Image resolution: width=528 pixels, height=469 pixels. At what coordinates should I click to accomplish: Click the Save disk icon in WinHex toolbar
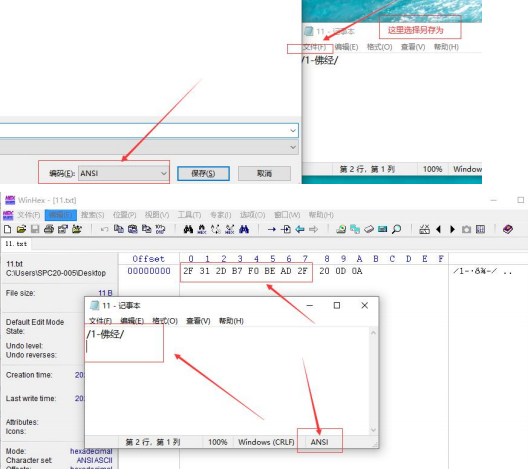coord(35,229)
